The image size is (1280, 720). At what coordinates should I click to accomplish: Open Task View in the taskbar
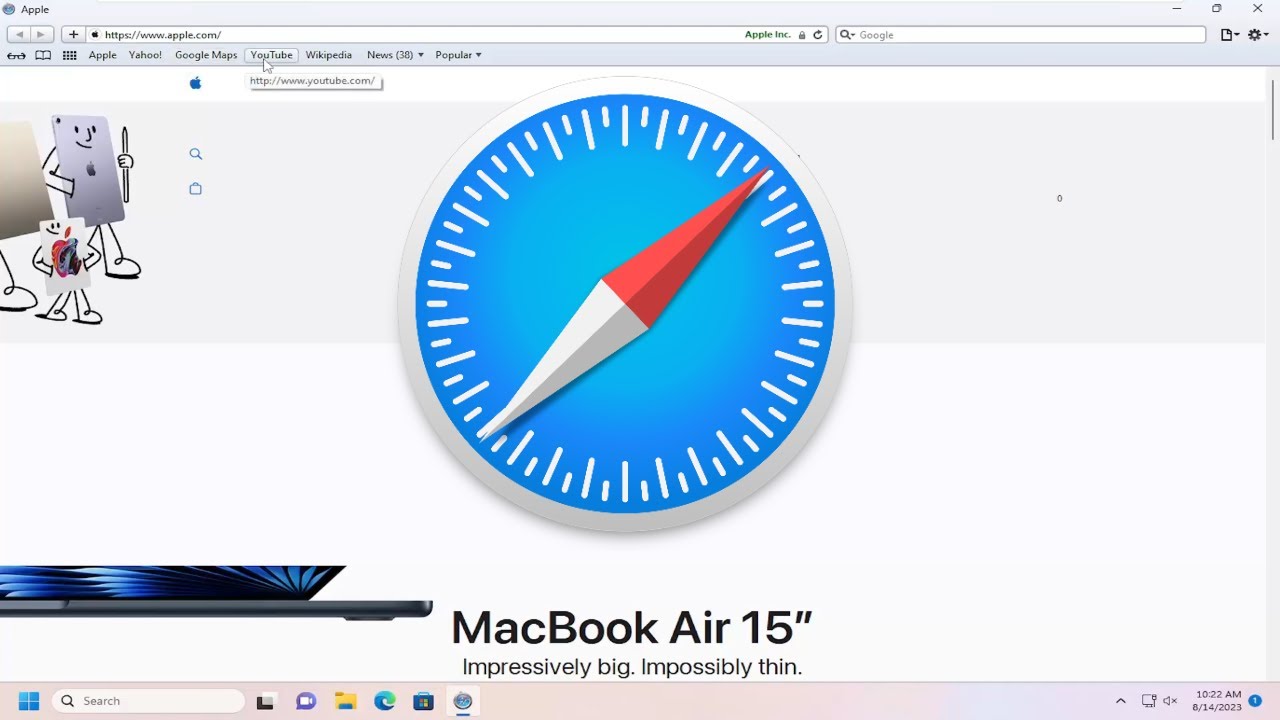265,702
